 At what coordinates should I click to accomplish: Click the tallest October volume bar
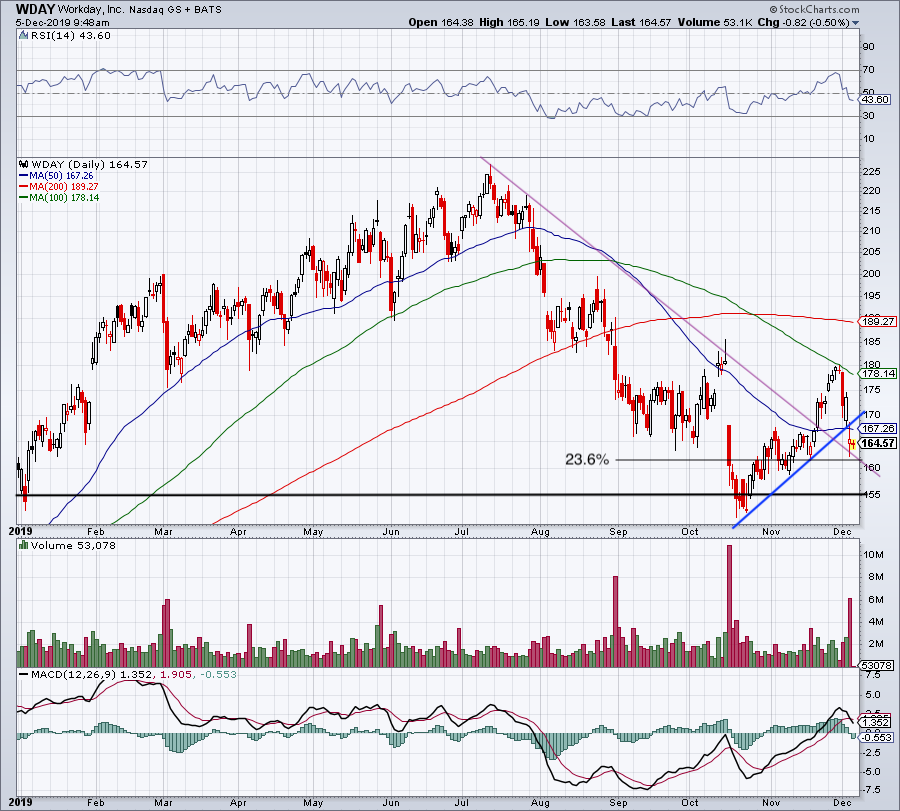tap(730, 606)
